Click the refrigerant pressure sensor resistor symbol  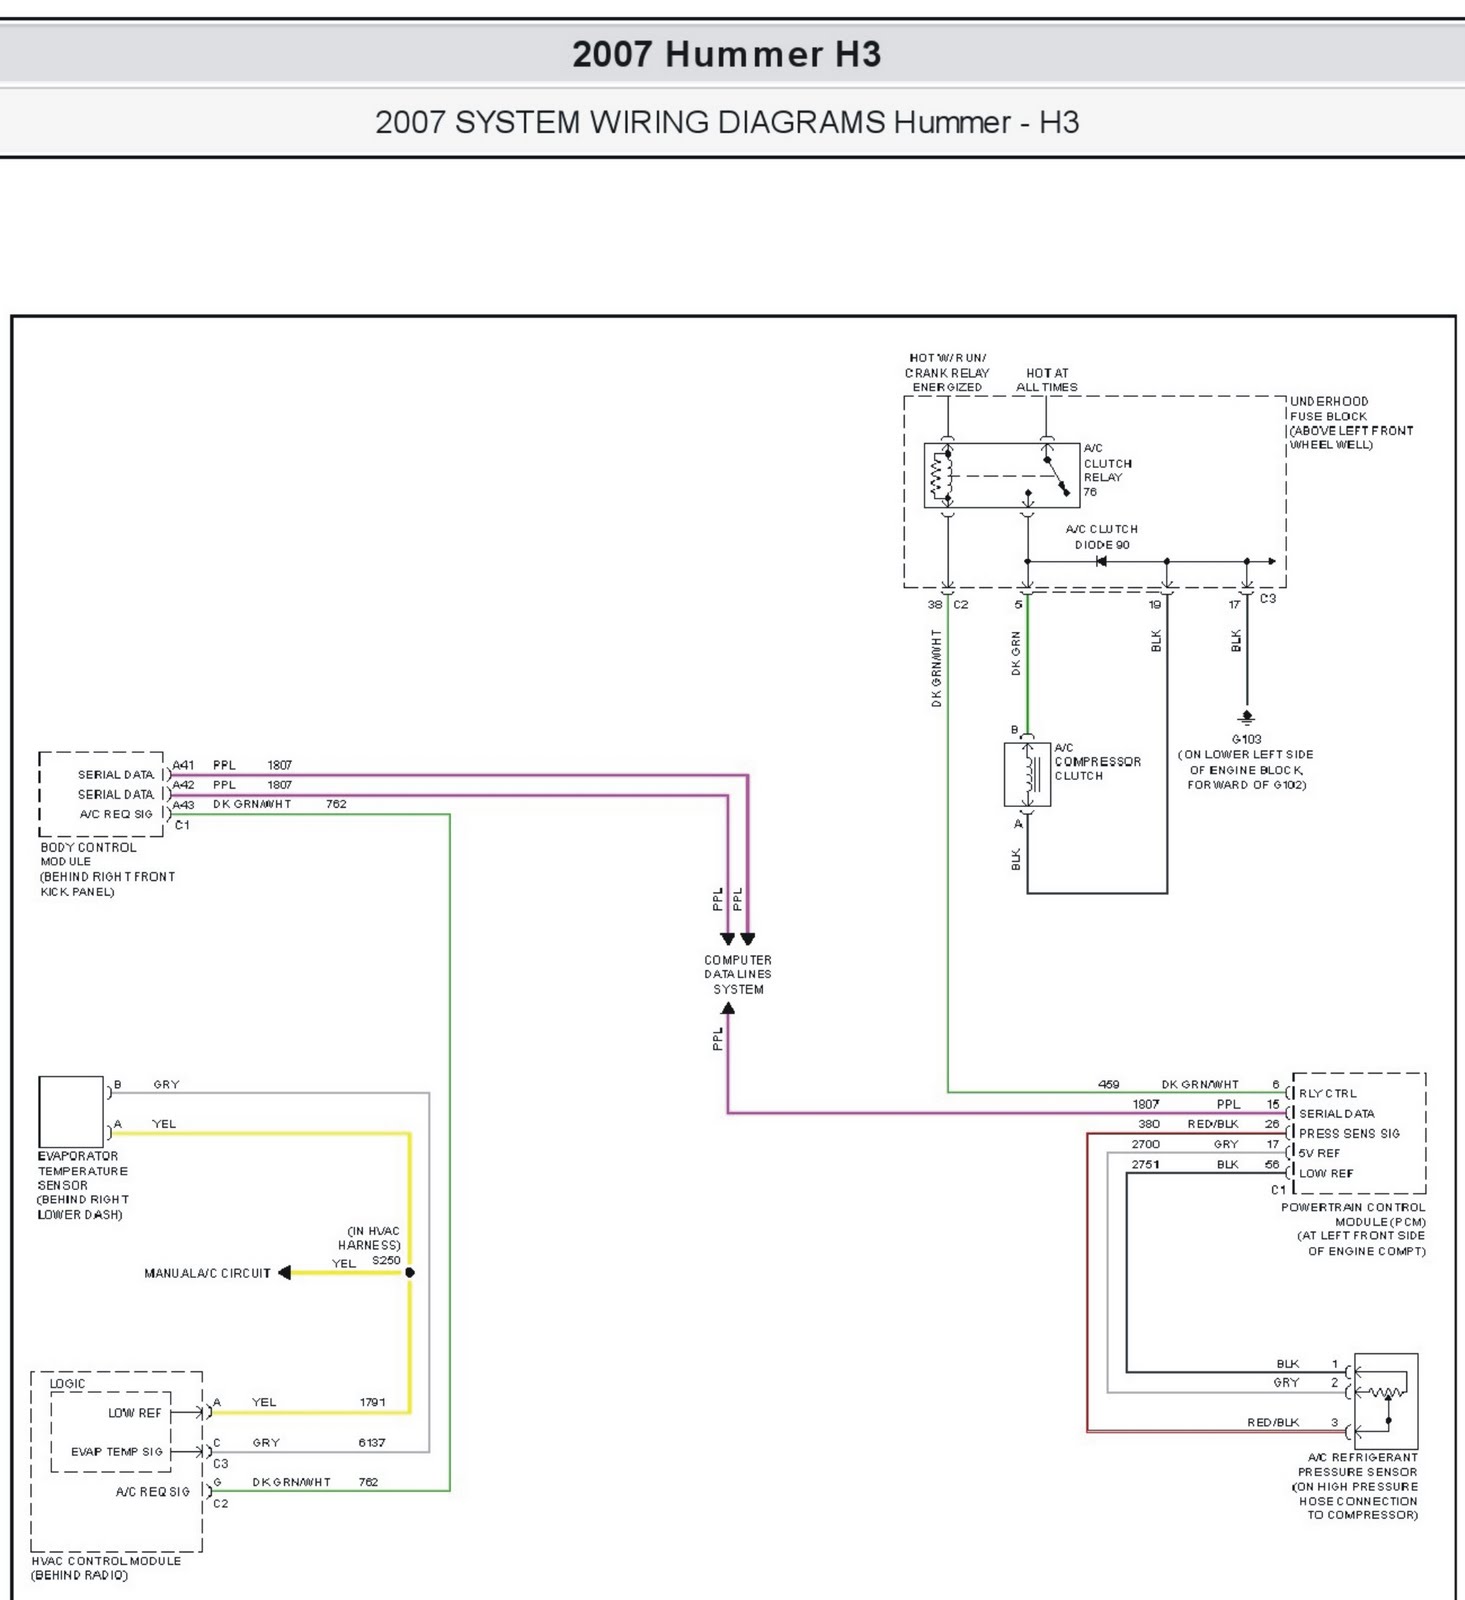click(1385, 1391)
